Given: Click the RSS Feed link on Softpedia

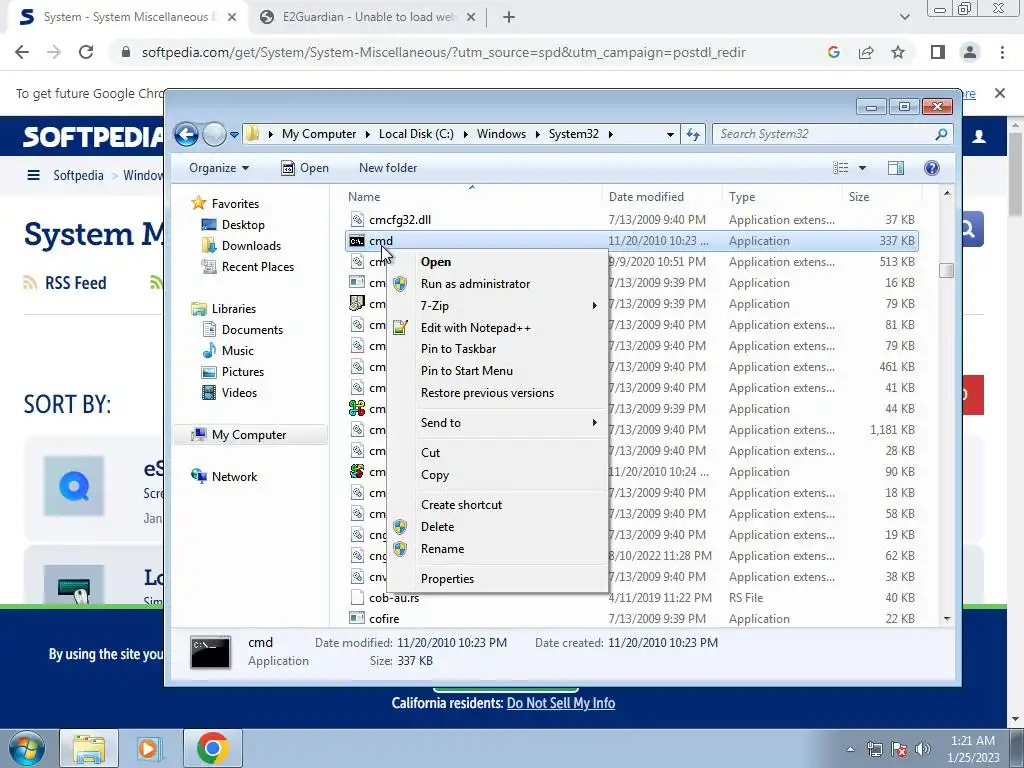Looking at the screenshot, I should 75,283.
